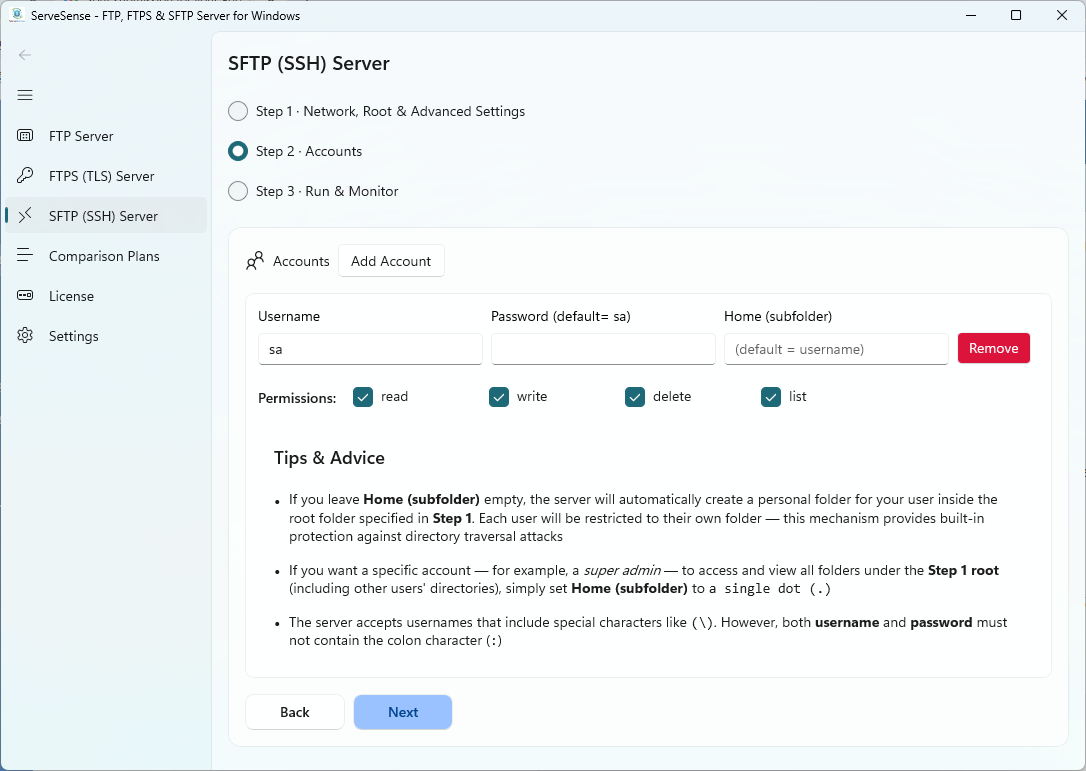Minimize the ServeSense window
1086x771 pixels.
971,15
